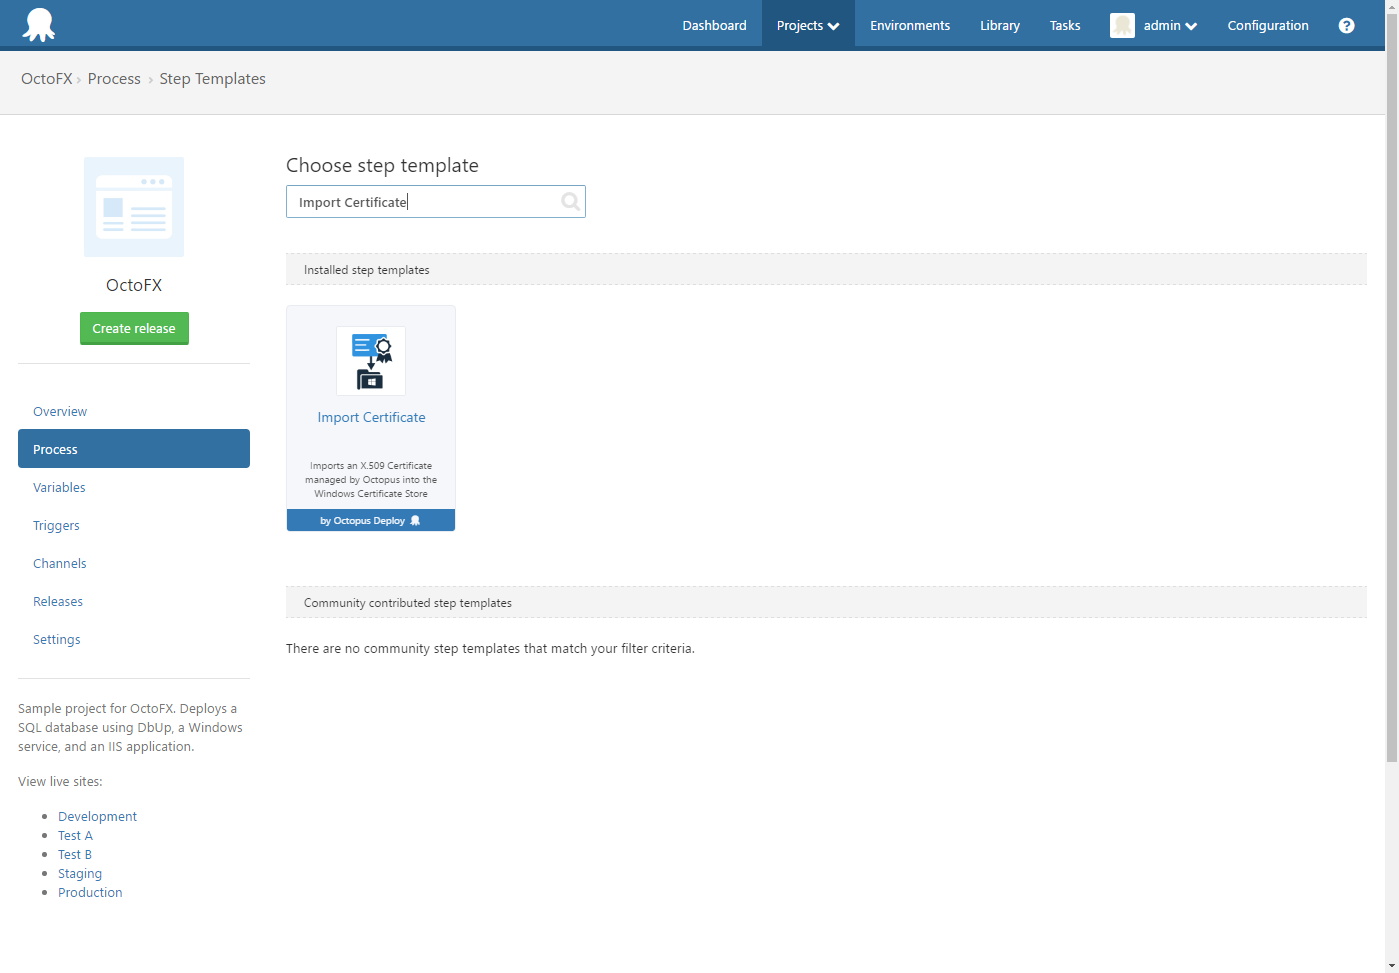This screenshot has height=973, width=1399.
Task: Click inside the step template search field
Action: 420,201
